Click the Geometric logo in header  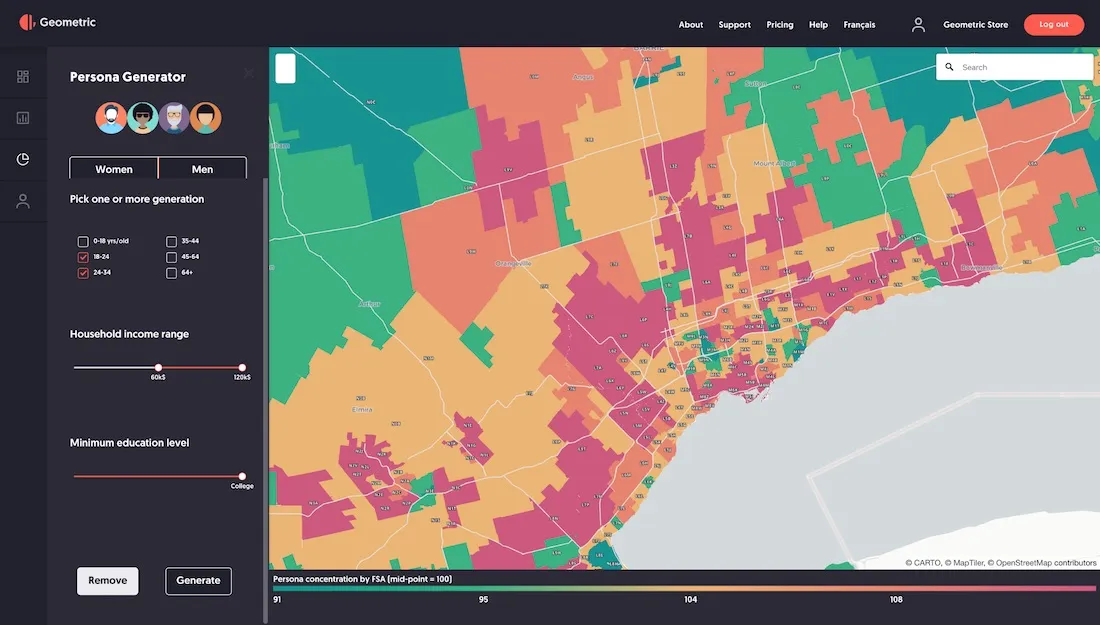pyautogui.click(x=57, y=22)
